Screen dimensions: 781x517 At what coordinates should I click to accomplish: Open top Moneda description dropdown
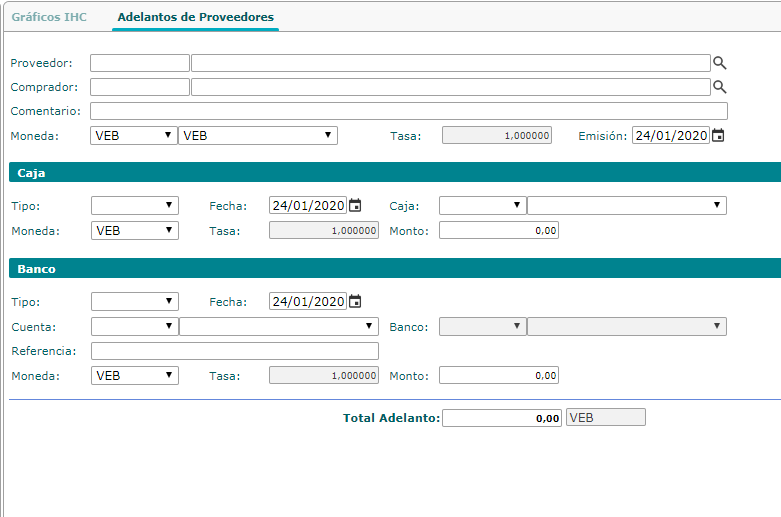coord(258,135)
